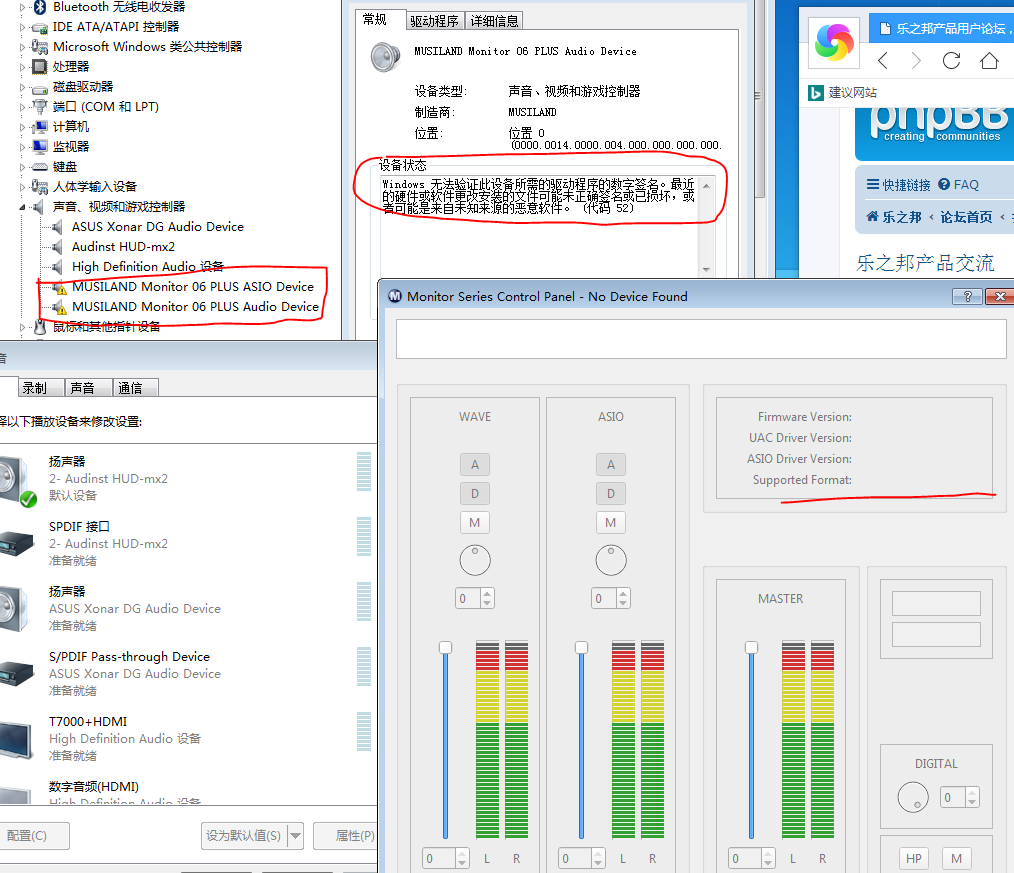Click the browser refresh icon
1014x873 pixels.
(951, 61)
